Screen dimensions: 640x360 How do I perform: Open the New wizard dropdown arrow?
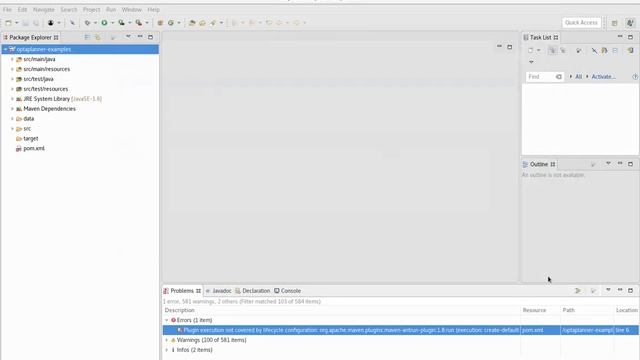[x=17, y=23]
